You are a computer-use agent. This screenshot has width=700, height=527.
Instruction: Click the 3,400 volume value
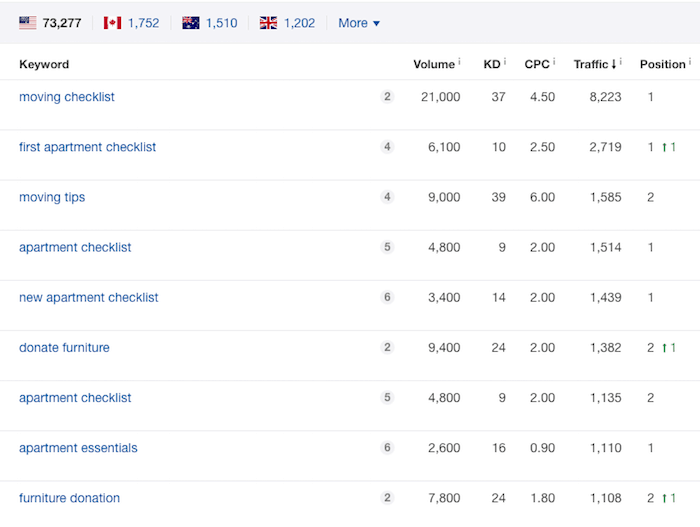444,297
